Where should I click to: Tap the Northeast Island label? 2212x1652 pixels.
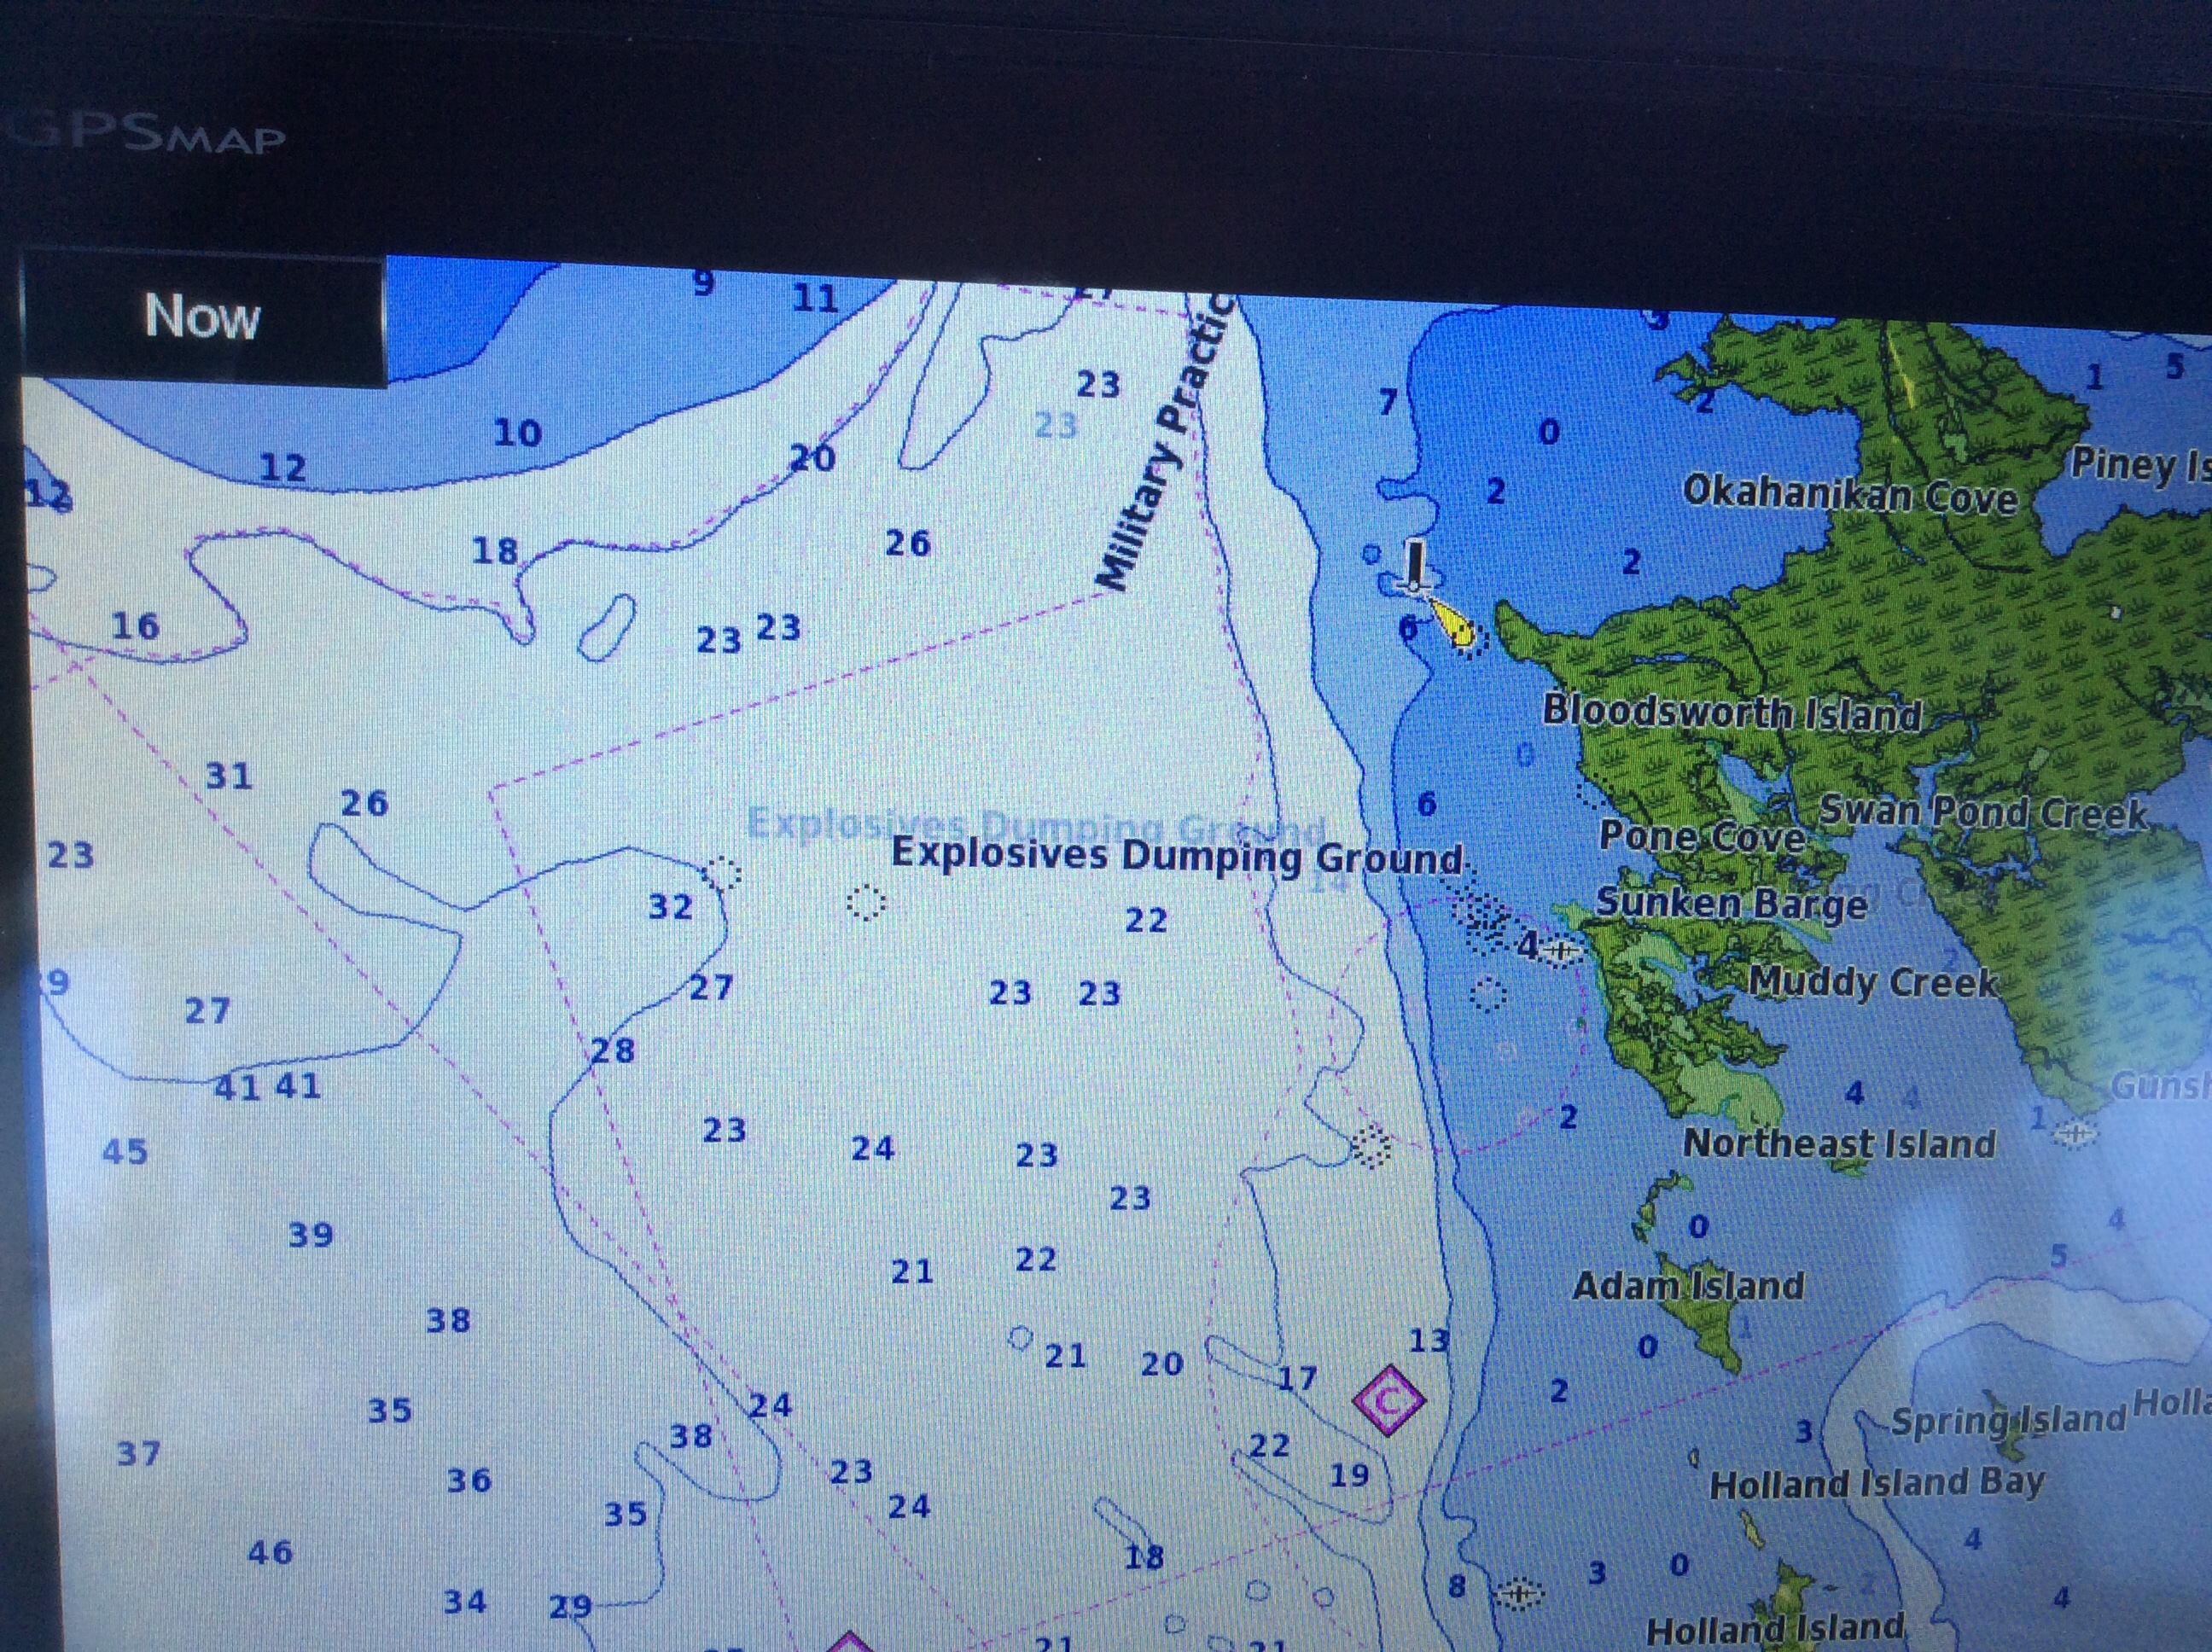click(1838, 1144)
